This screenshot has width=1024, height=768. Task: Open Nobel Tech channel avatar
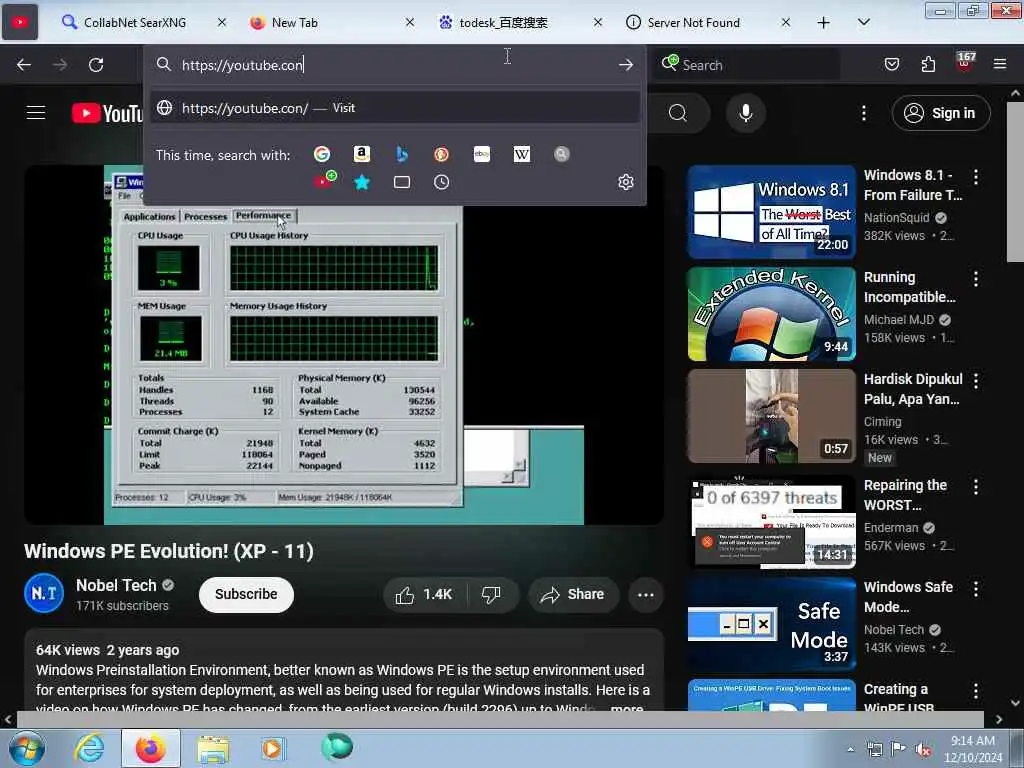[44, 593]
